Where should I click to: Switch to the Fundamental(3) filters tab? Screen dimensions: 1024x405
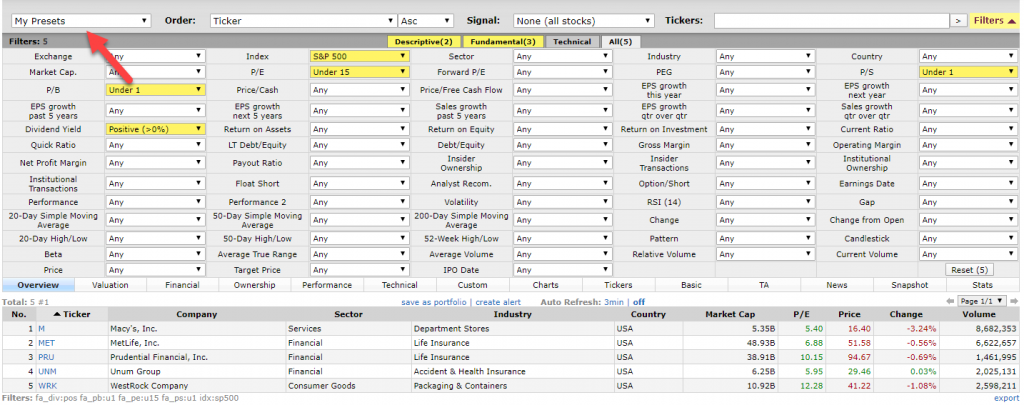point(503,42)
